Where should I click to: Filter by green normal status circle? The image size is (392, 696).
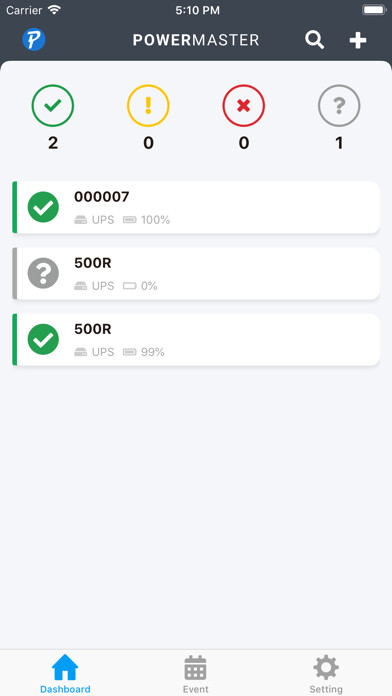tap(53, 106)
